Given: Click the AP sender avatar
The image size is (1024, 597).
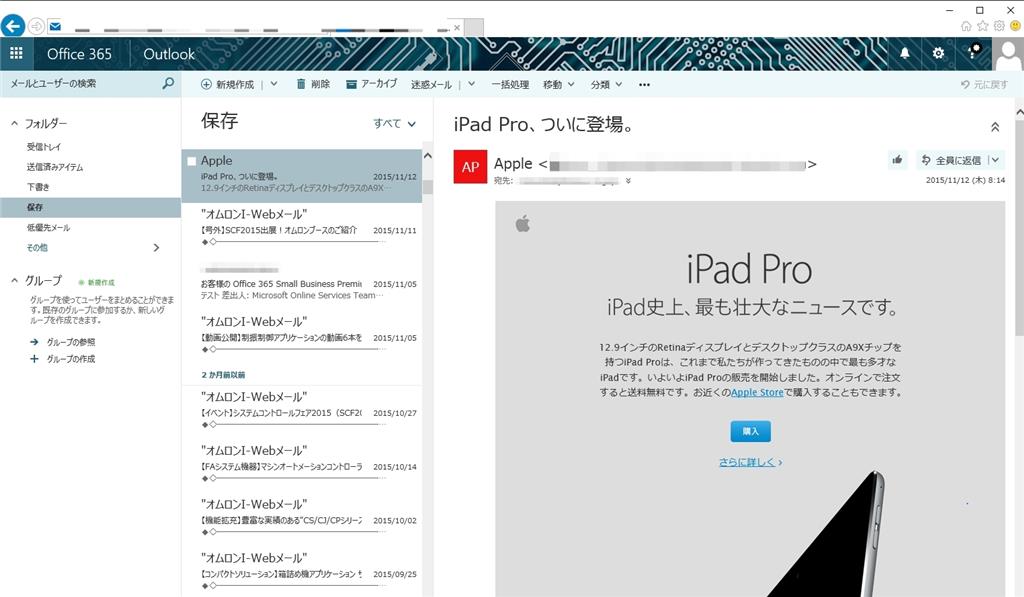Looking at the screenshot, I should [470, 167].
